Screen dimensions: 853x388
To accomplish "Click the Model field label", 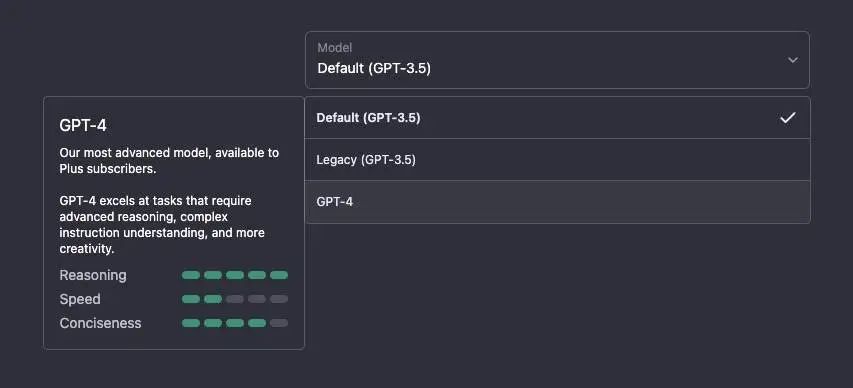I will 335,48.
